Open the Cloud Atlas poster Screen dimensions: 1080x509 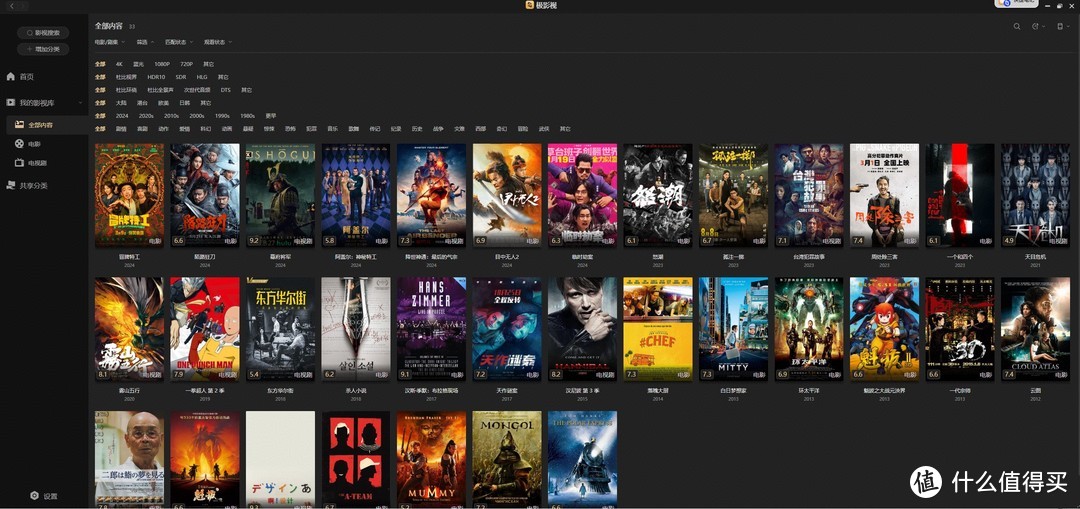point(1035,329)
